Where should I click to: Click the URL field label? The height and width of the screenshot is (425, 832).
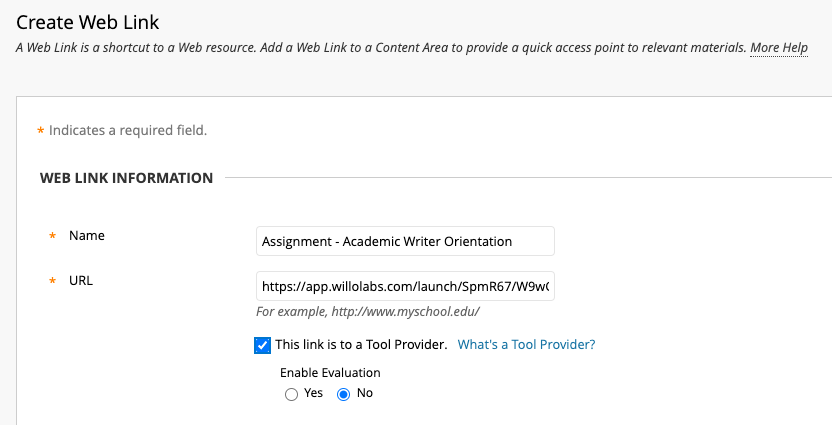81,281
